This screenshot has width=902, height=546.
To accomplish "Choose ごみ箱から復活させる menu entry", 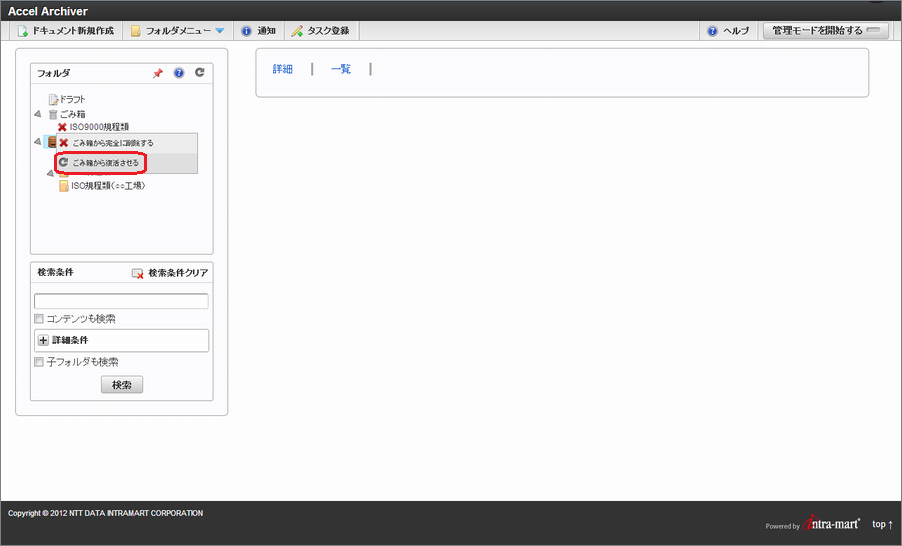I will tap(127, 163).
